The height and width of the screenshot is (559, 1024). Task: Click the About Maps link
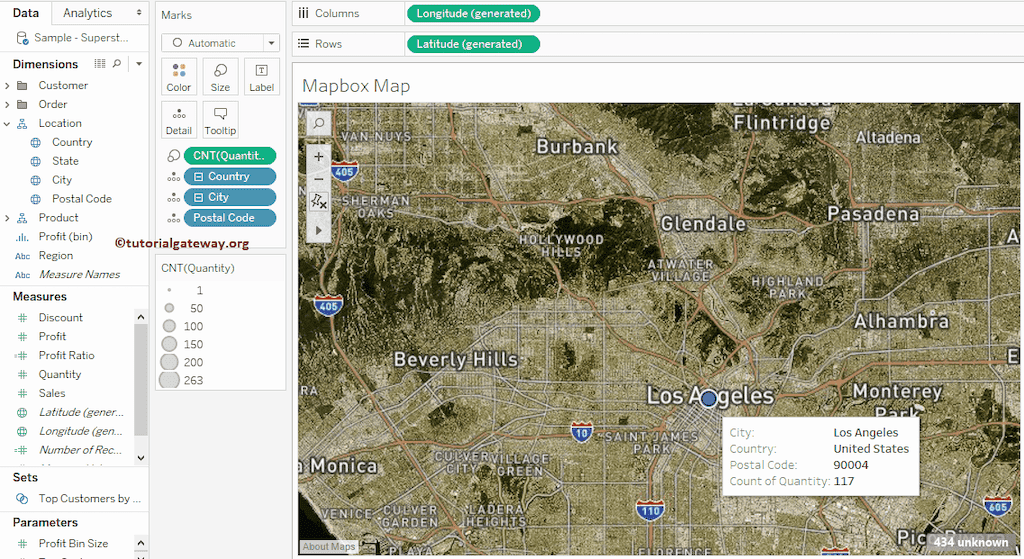tap(329, 546)
